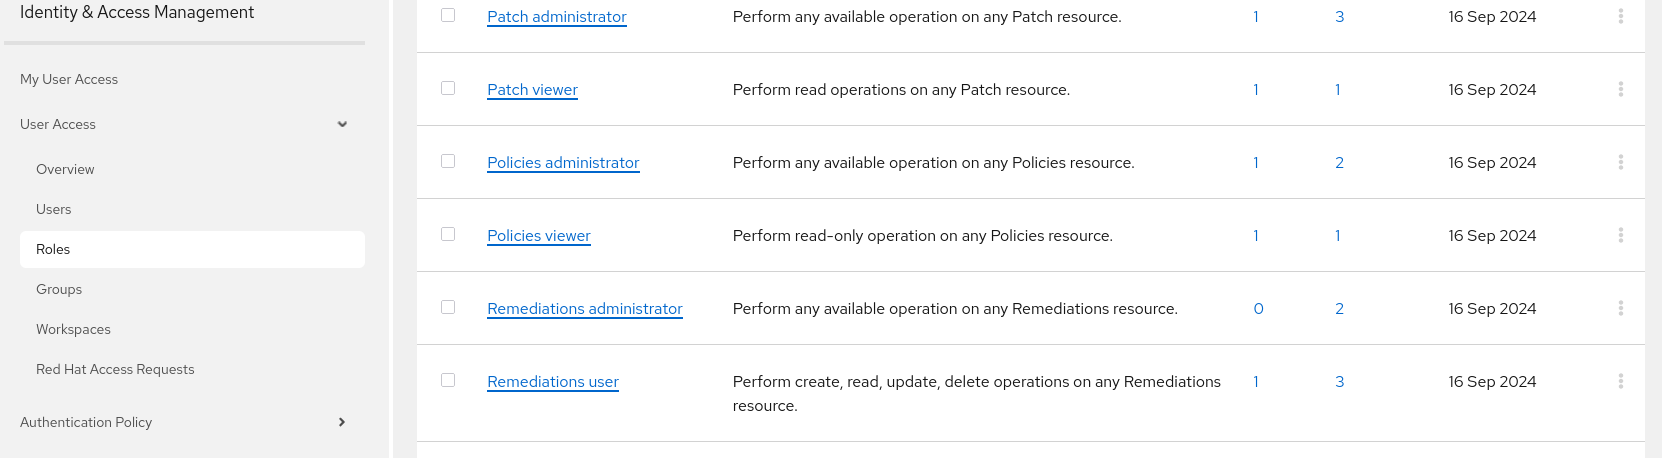The image size is (1662, 458).
Task: Go to Groups in sidebar
Action: [59, 289]
